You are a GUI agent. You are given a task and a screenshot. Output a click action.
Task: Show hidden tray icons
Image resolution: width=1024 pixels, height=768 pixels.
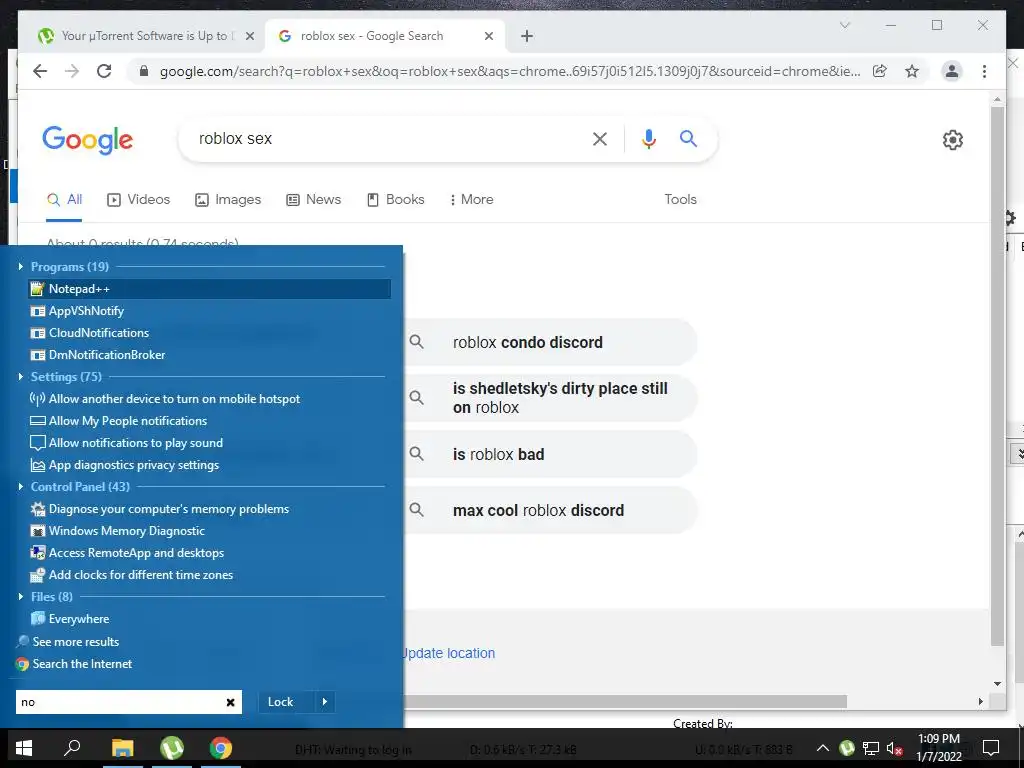(823, 748)
